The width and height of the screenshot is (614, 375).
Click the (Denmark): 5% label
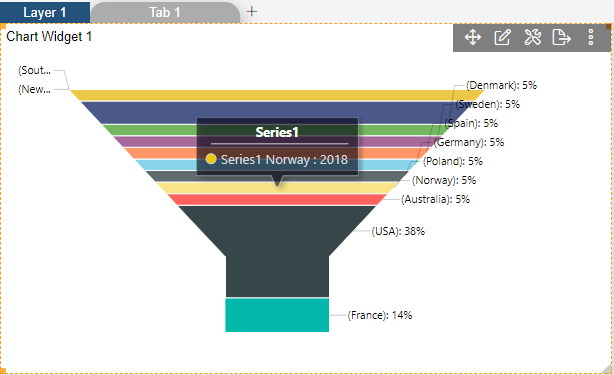[501, 85]
